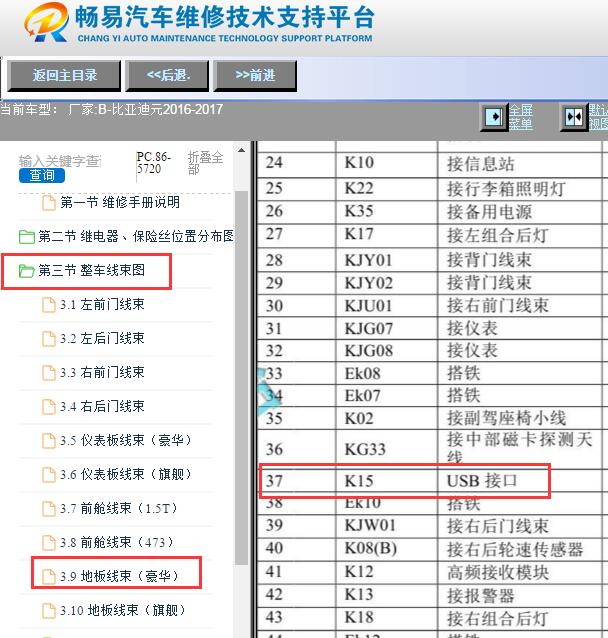This screenshot has height=638, width=608.
Task: Click page icon beside 3.7 前舱线束（1.5T）
Action: coord(49,509)
